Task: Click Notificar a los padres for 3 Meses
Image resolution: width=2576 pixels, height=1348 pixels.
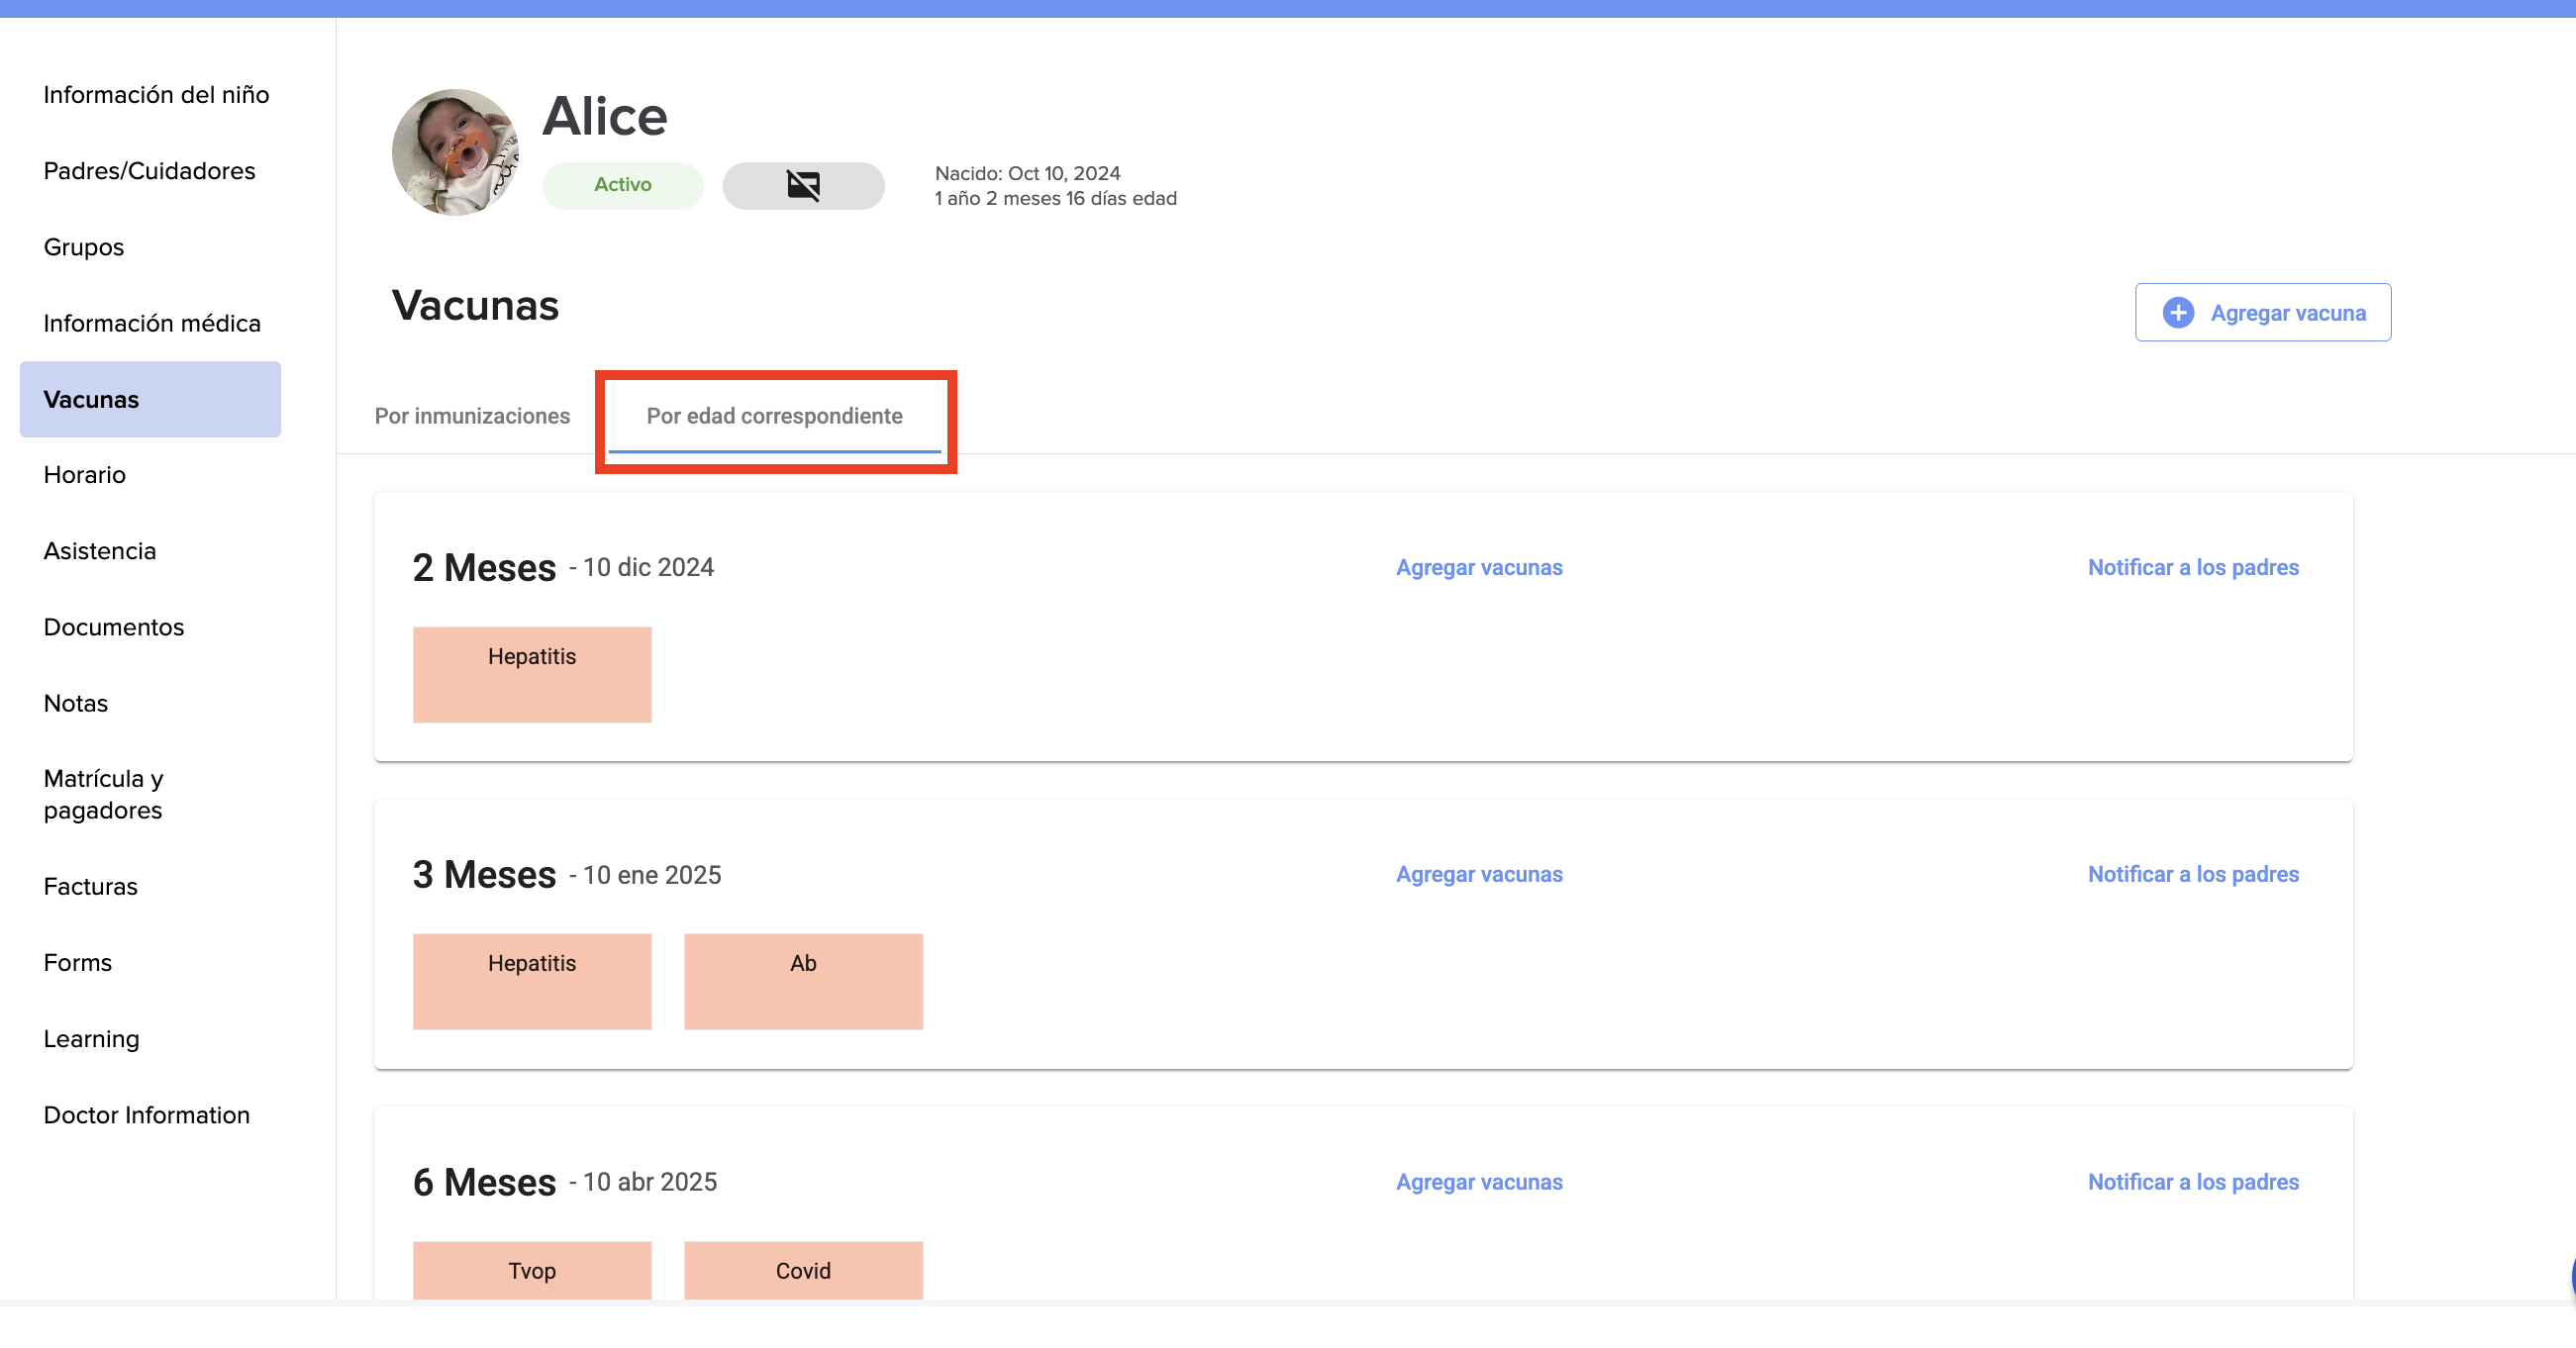Action: tap(2192, 874)
